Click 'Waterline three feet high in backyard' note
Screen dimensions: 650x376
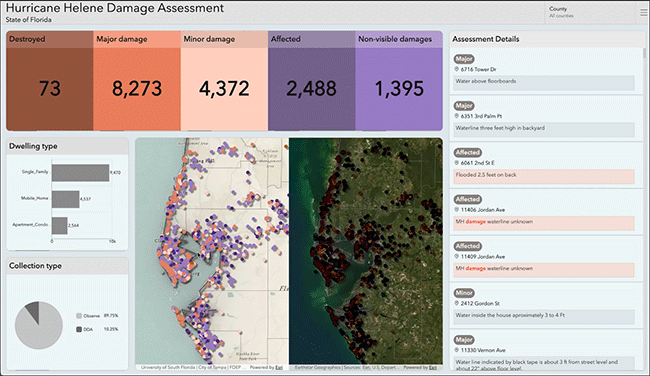click(x=544, y=129)
